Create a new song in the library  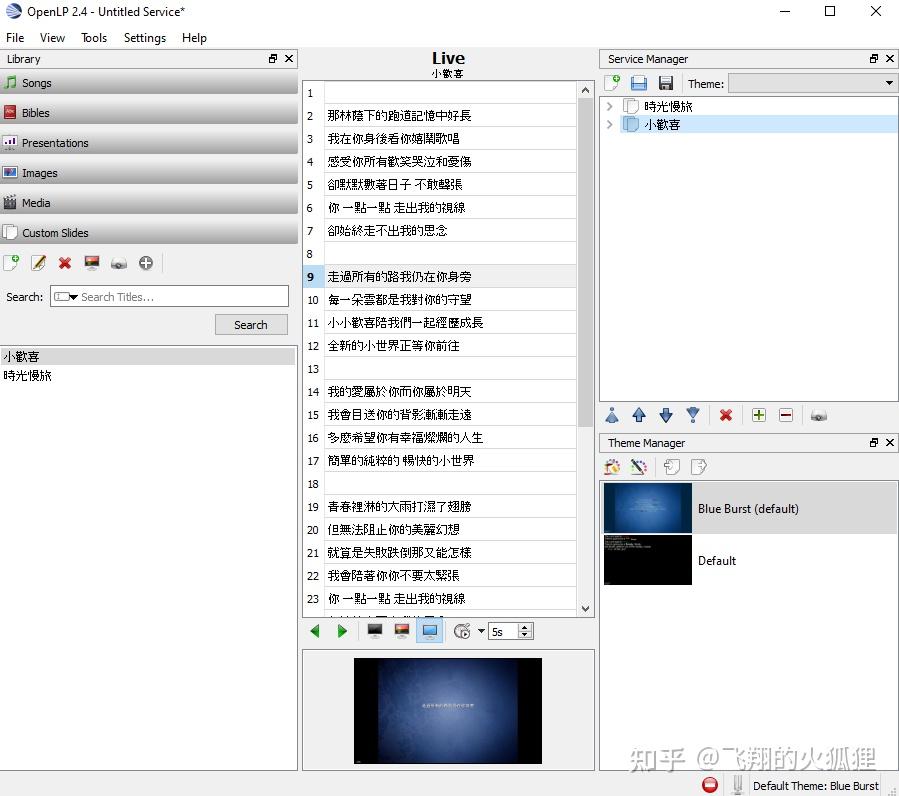click(x=12, y=263)
